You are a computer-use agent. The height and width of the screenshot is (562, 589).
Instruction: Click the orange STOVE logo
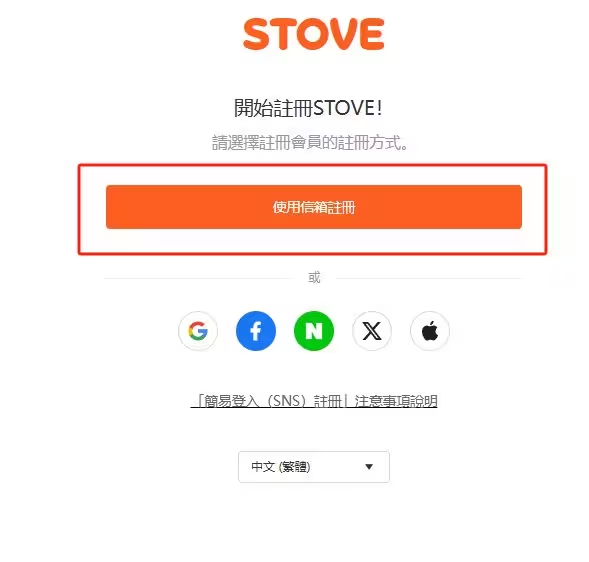[314, 34]
